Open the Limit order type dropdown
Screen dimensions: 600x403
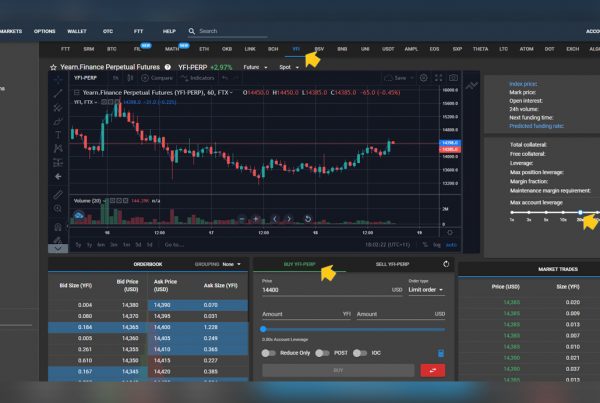(x=426, y=290)
